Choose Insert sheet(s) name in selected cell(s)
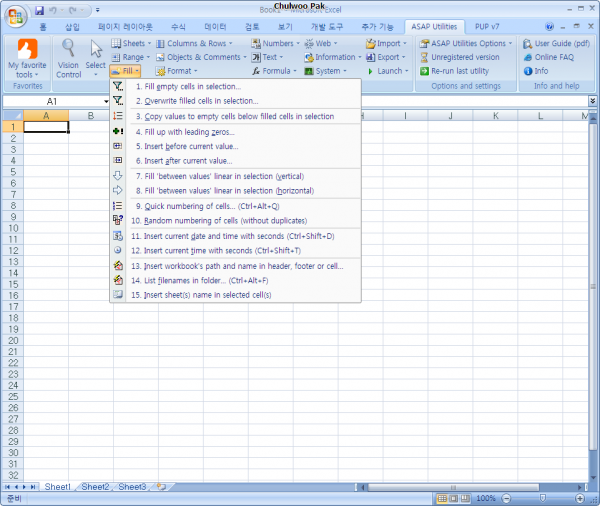Screen dimensions: 600x506 (x=235, y=295)
